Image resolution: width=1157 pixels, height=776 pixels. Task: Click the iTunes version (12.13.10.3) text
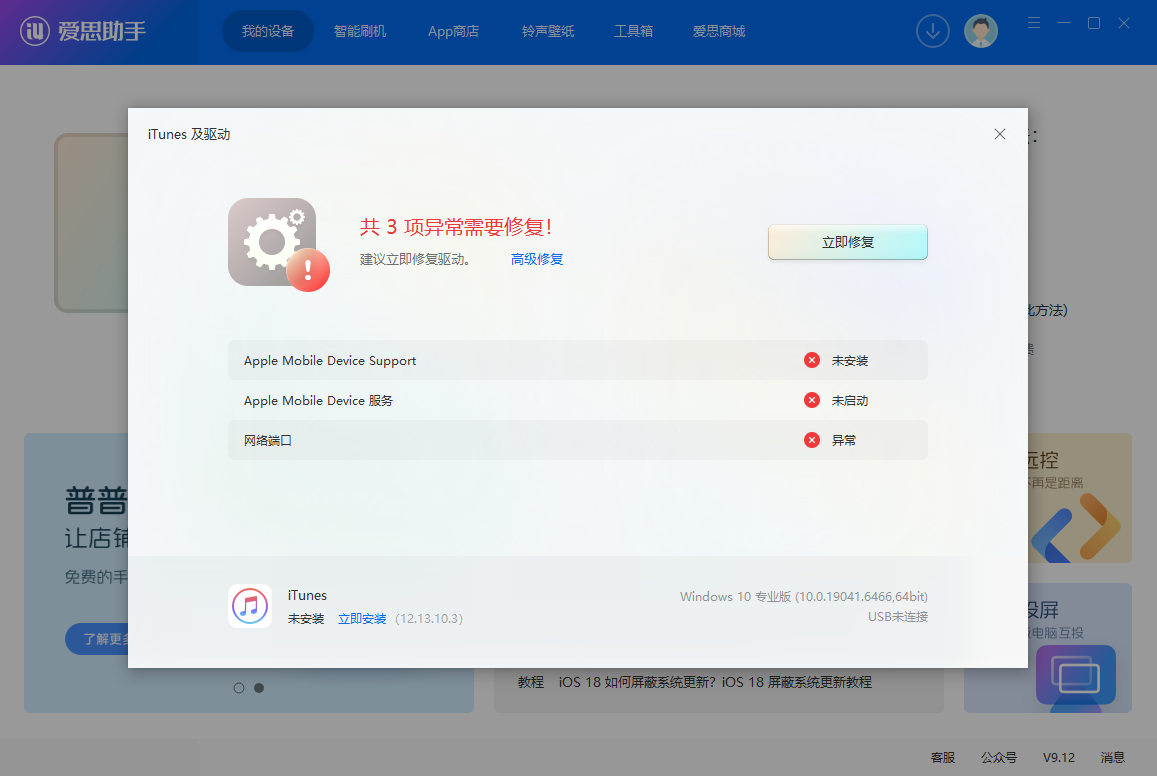tap(429, 618)
